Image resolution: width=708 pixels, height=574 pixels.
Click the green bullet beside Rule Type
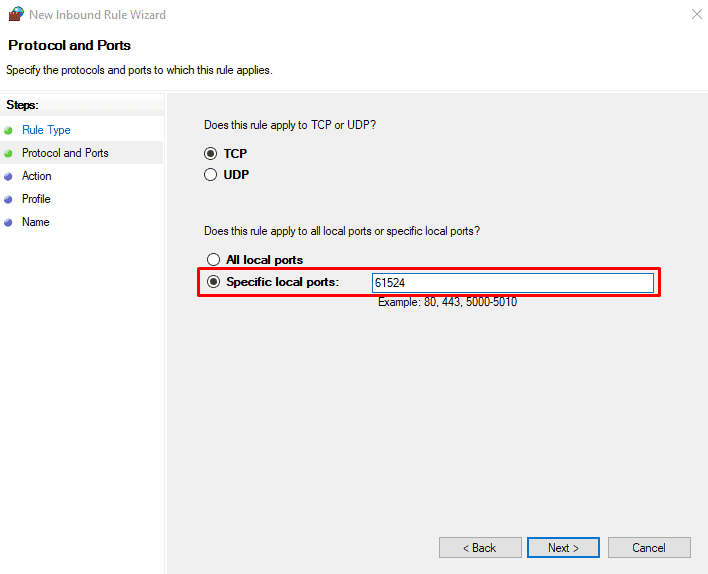9,130
